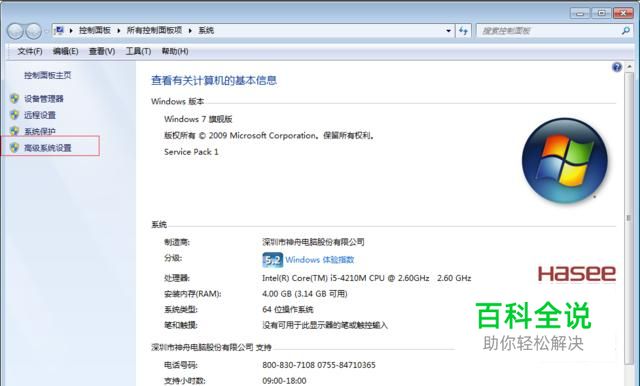Screen dimensions: 640x386
Task: Click the shield icon beside 高级系统设置
Action: pyautogui.click(x=14, y=147)
